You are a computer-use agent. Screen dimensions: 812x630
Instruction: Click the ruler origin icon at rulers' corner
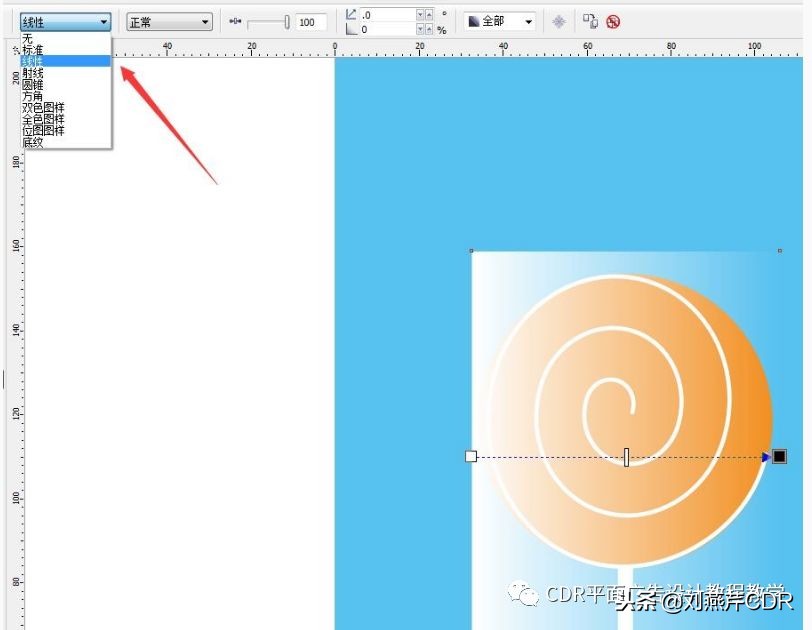pos(16,50)
